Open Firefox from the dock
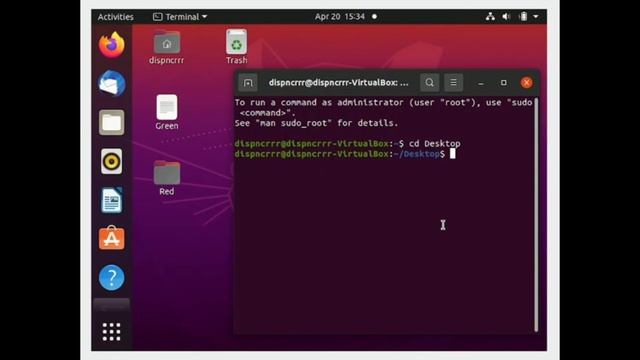Viewport: 640px width, 360px height. click(111, 44)
